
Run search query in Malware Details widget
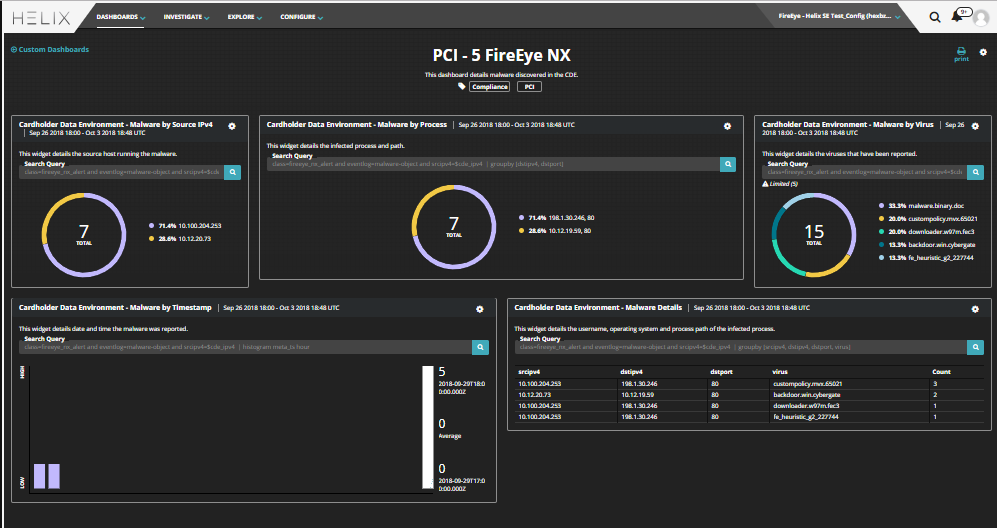tap(975, 347)
